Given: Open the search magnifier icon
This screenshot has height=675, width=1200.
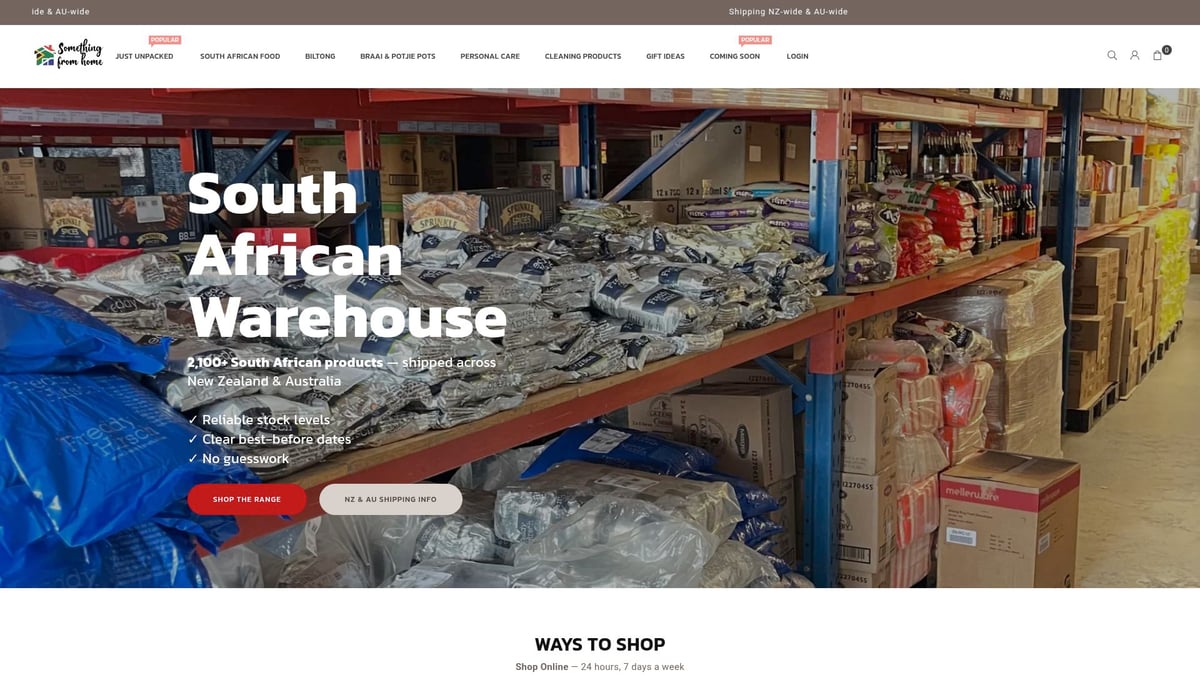Looking at the screenshot, I should point(1112,56).
